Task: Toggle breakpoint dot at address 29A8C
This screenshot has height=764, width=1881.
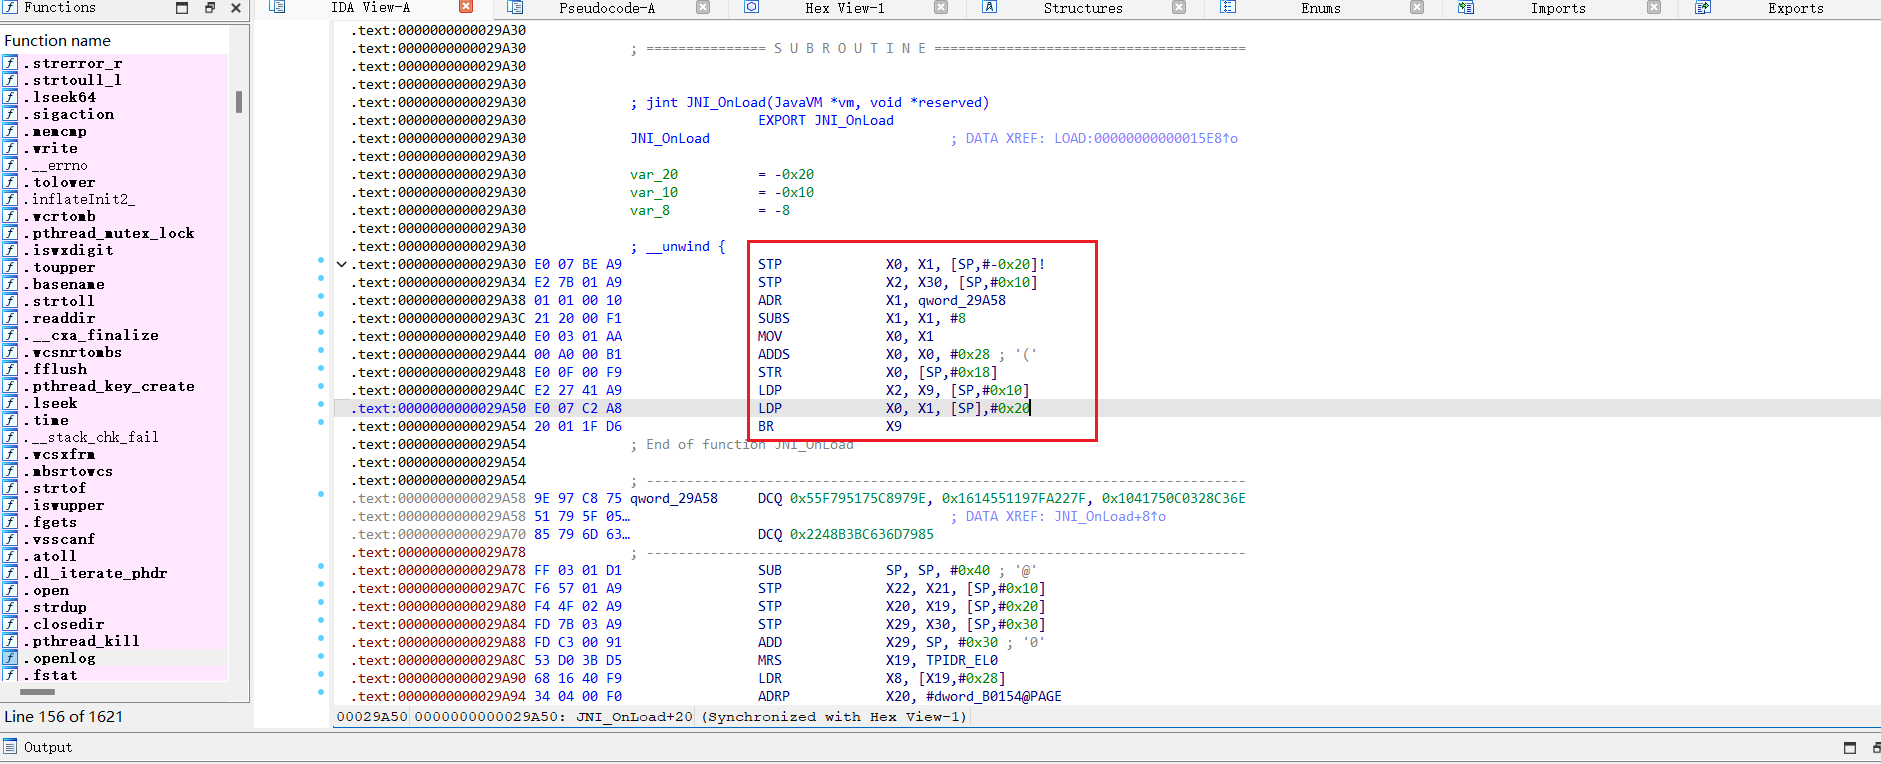Action: (x=321, y=656)
